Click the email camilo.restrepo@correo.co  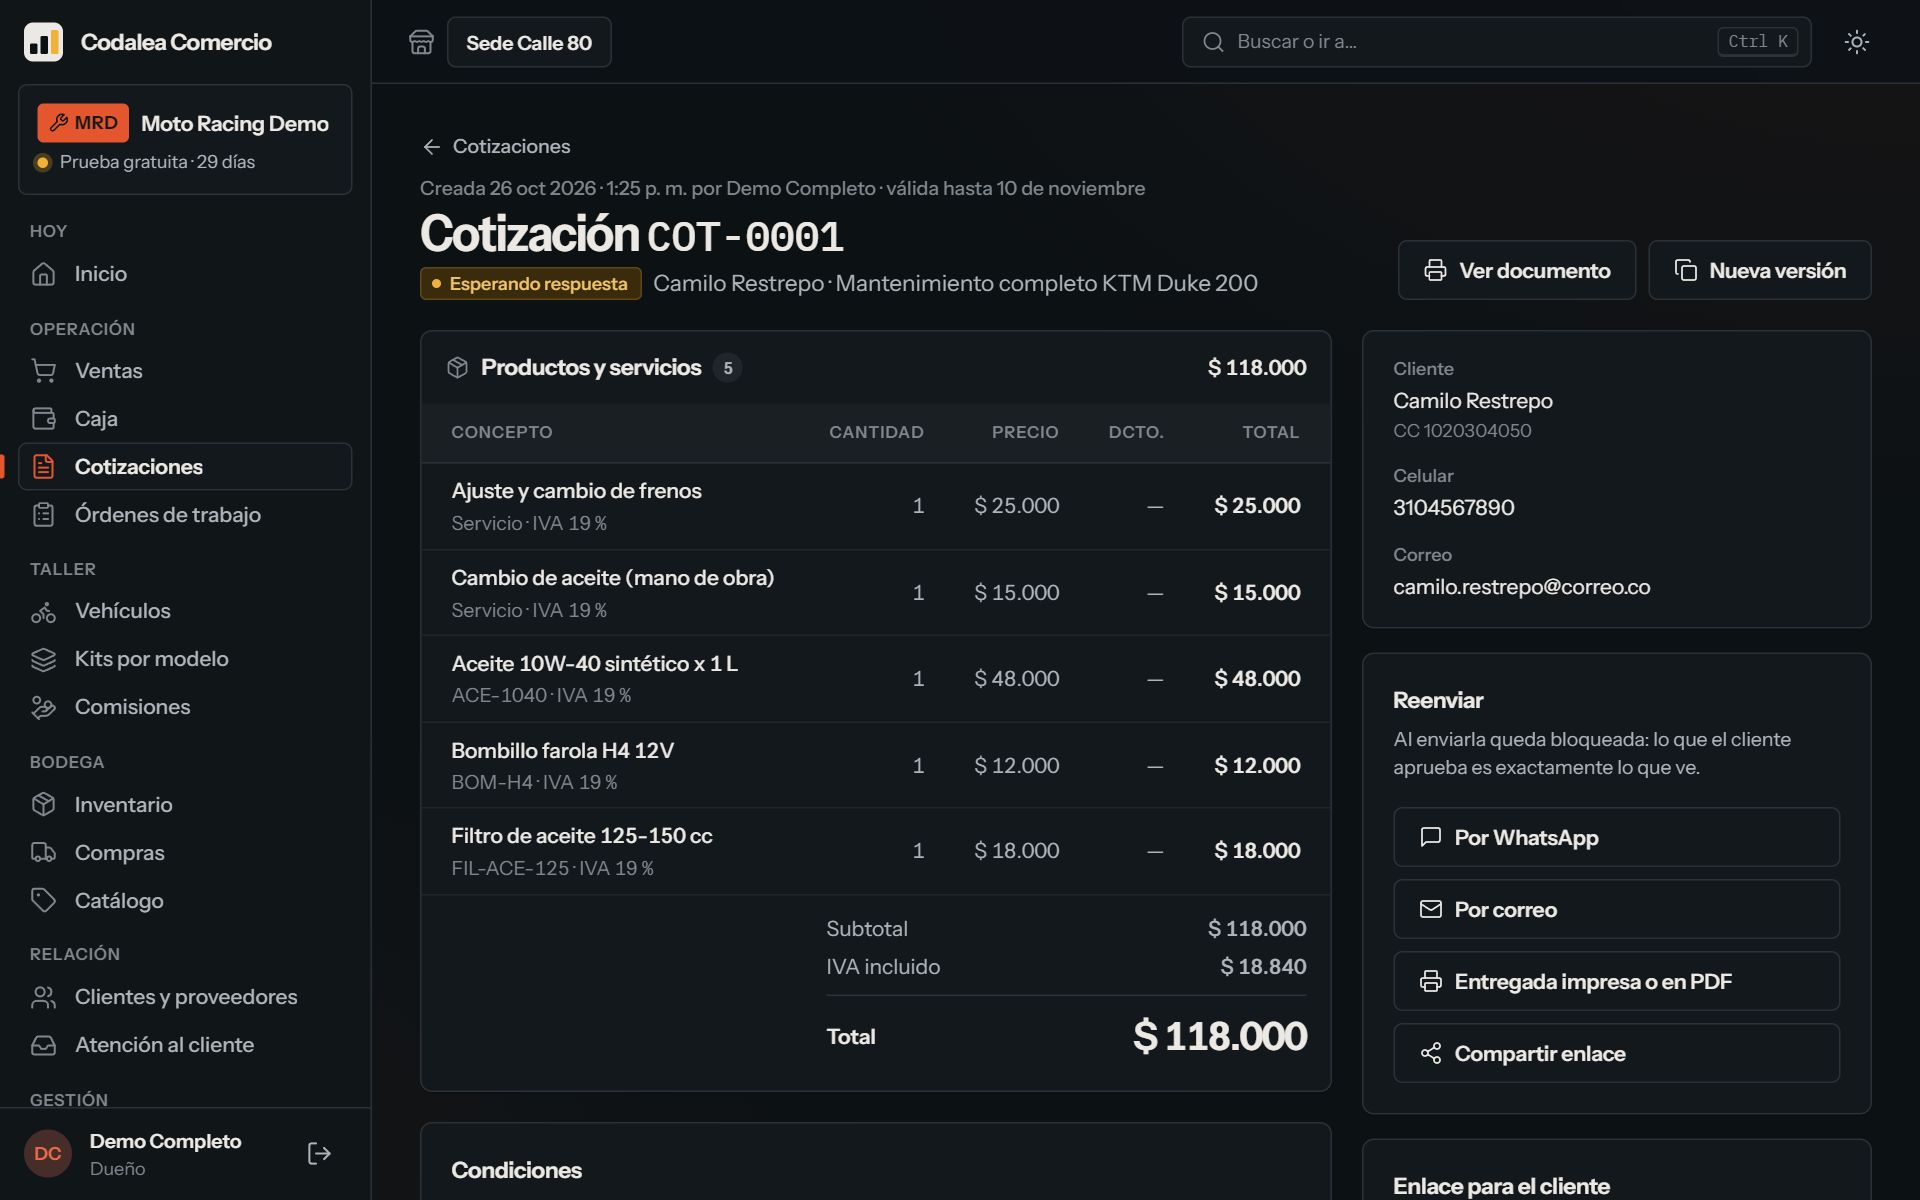tap(1521, 587)
